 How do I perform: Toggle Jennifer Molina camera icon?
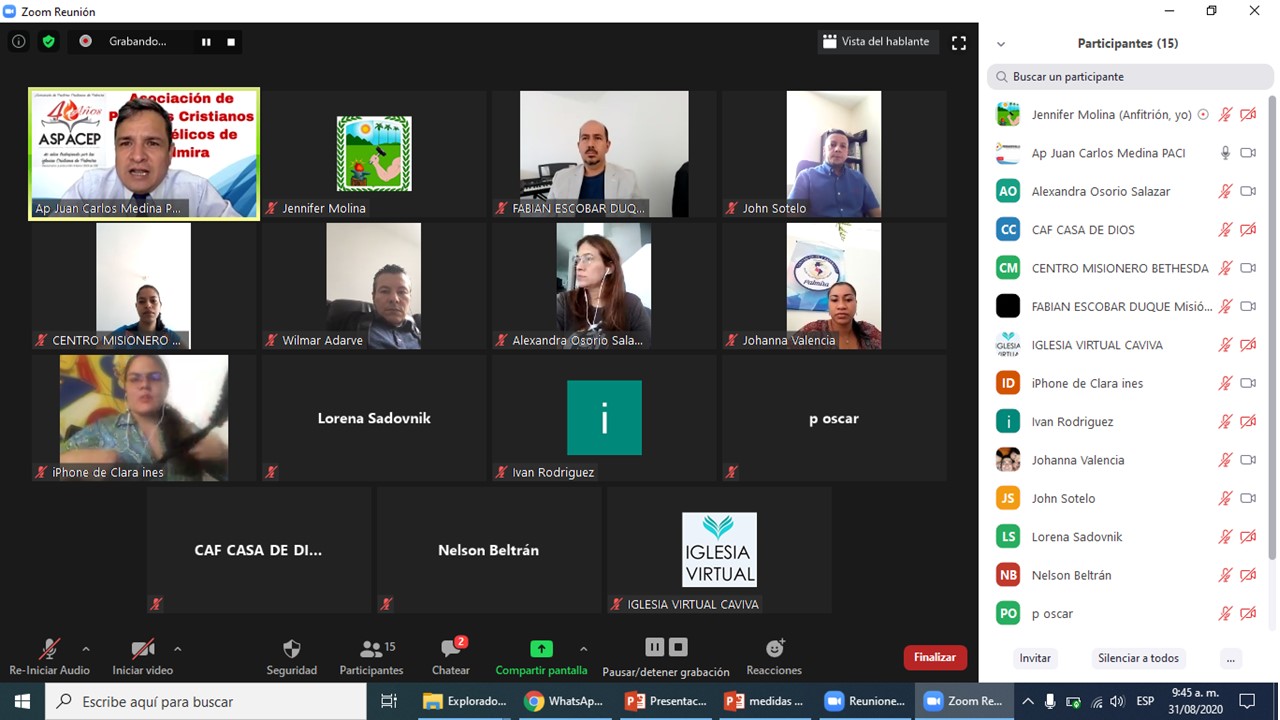[x=1248, y=115]
